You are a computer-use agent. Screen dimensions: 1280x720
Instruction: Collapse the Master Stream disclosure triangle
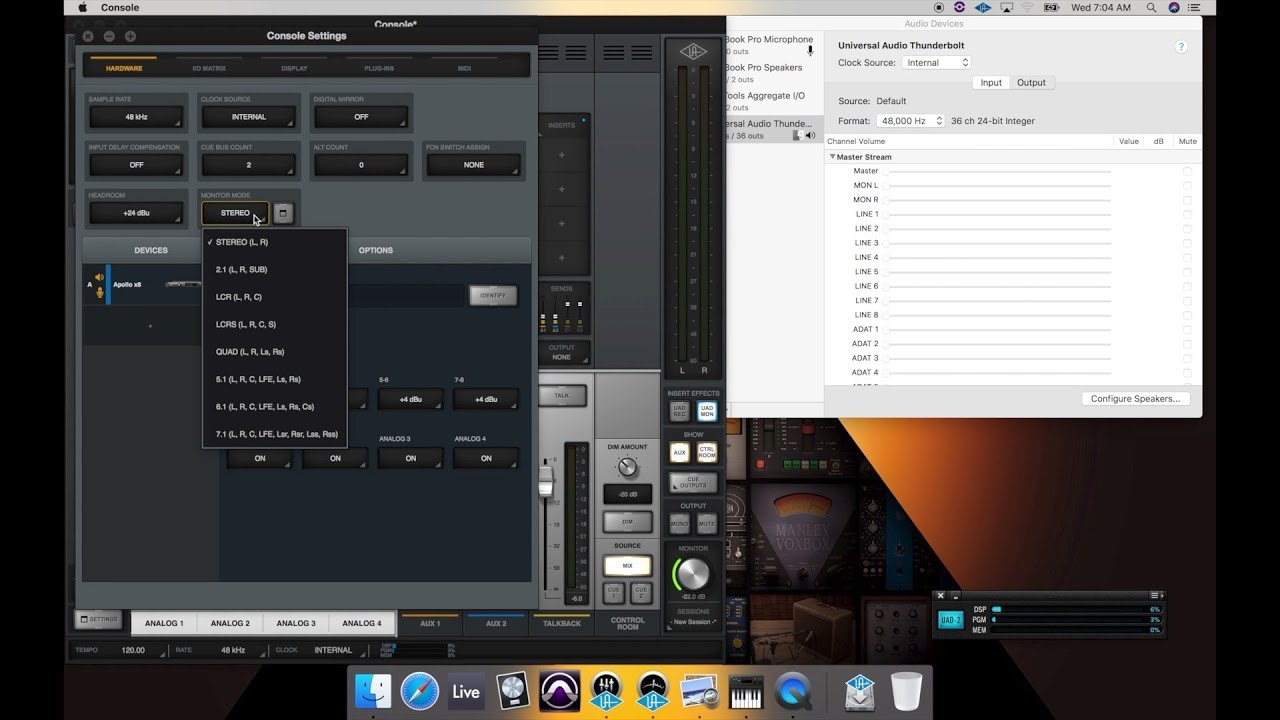click(832, 157)
